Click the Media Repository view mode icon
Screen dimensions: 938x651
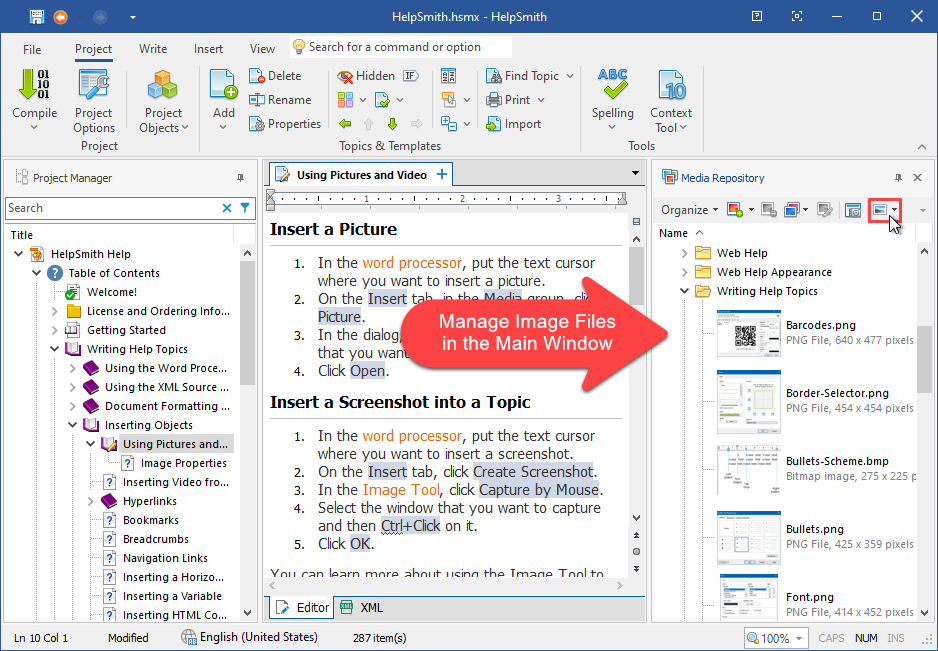(879, 209)
